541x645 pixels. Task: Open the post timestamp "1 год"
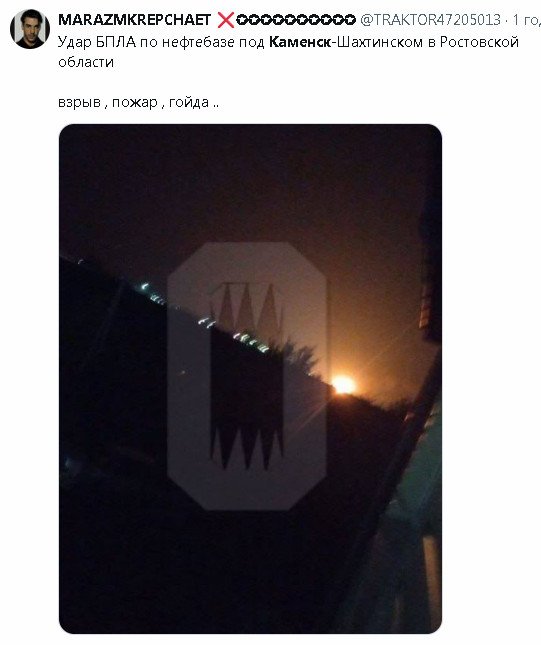(x=526, y=20)
